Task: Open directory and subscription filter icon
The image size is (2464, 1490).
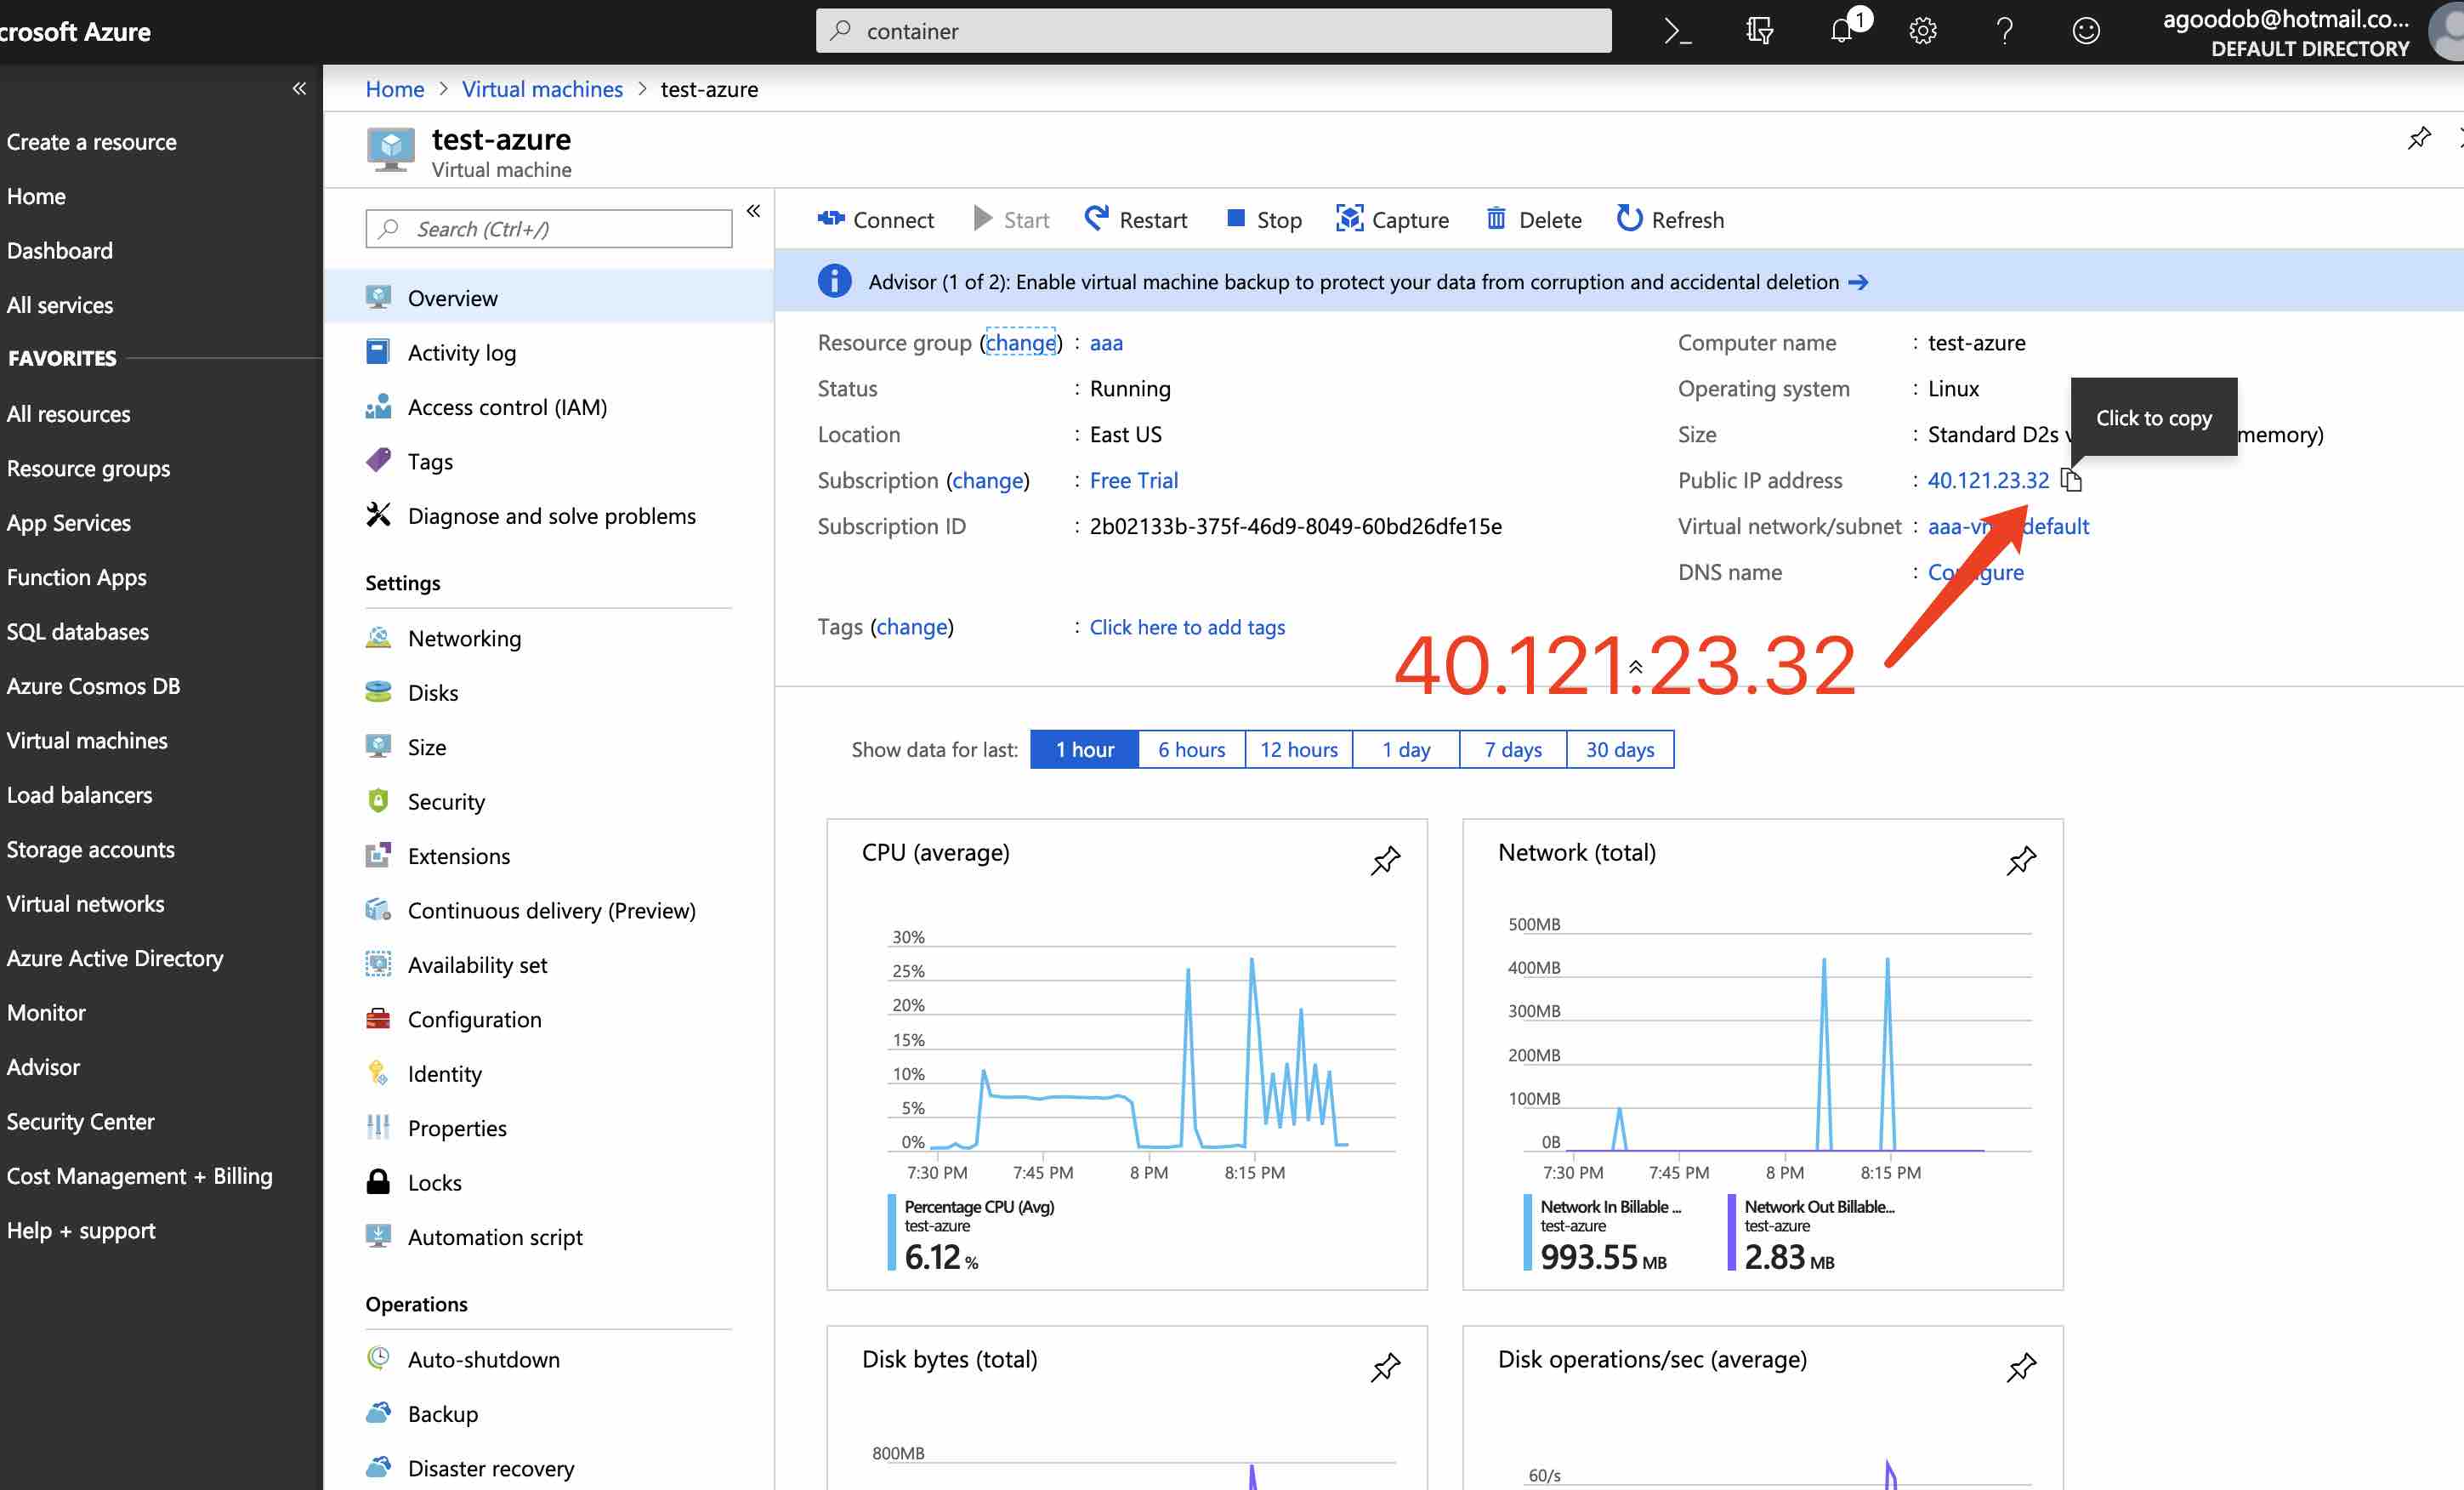Action: [1759, 31]
